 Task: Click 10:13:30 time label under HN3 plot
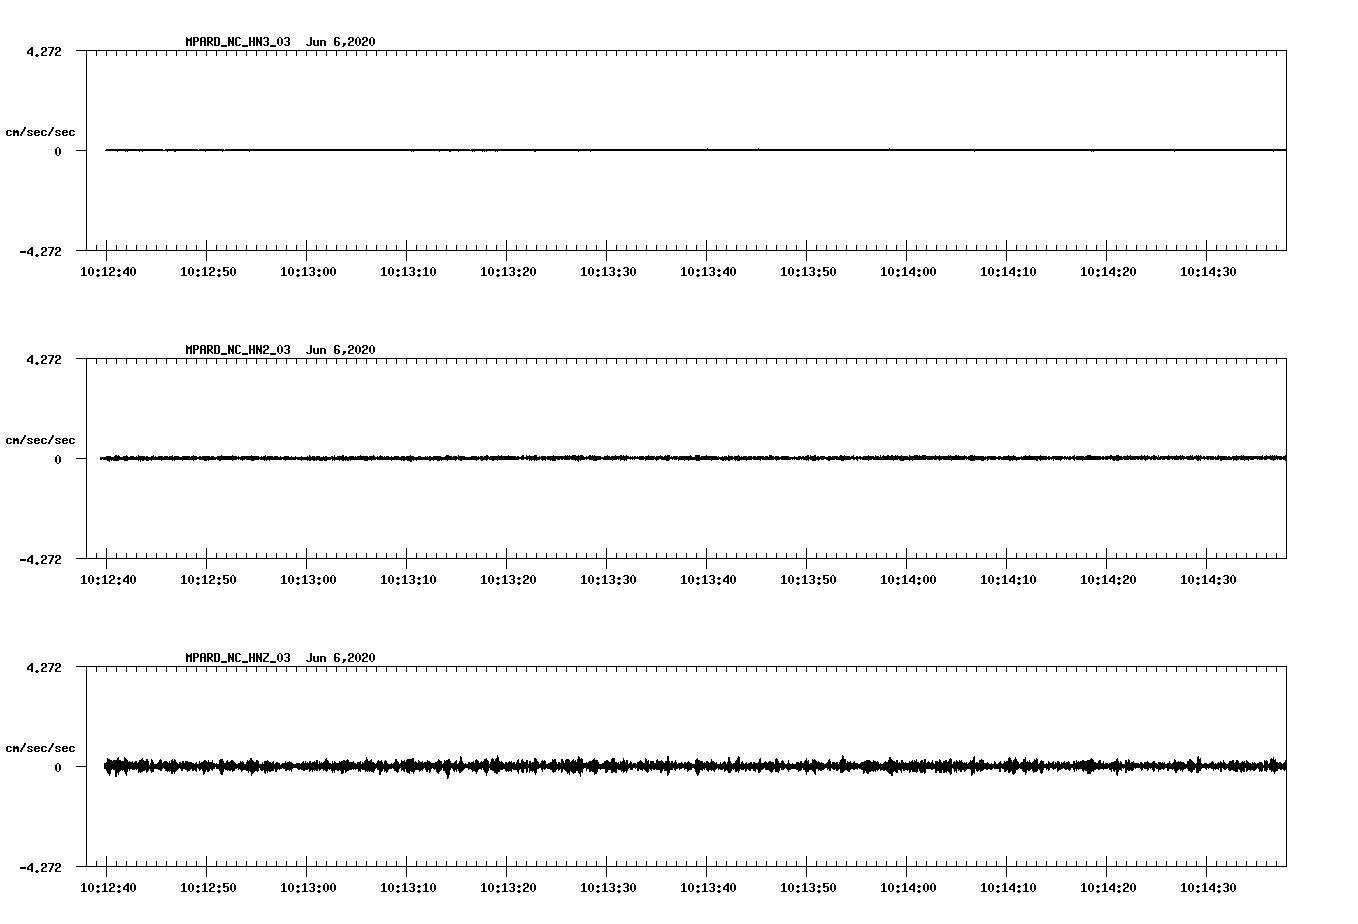(x=608, y=272)
